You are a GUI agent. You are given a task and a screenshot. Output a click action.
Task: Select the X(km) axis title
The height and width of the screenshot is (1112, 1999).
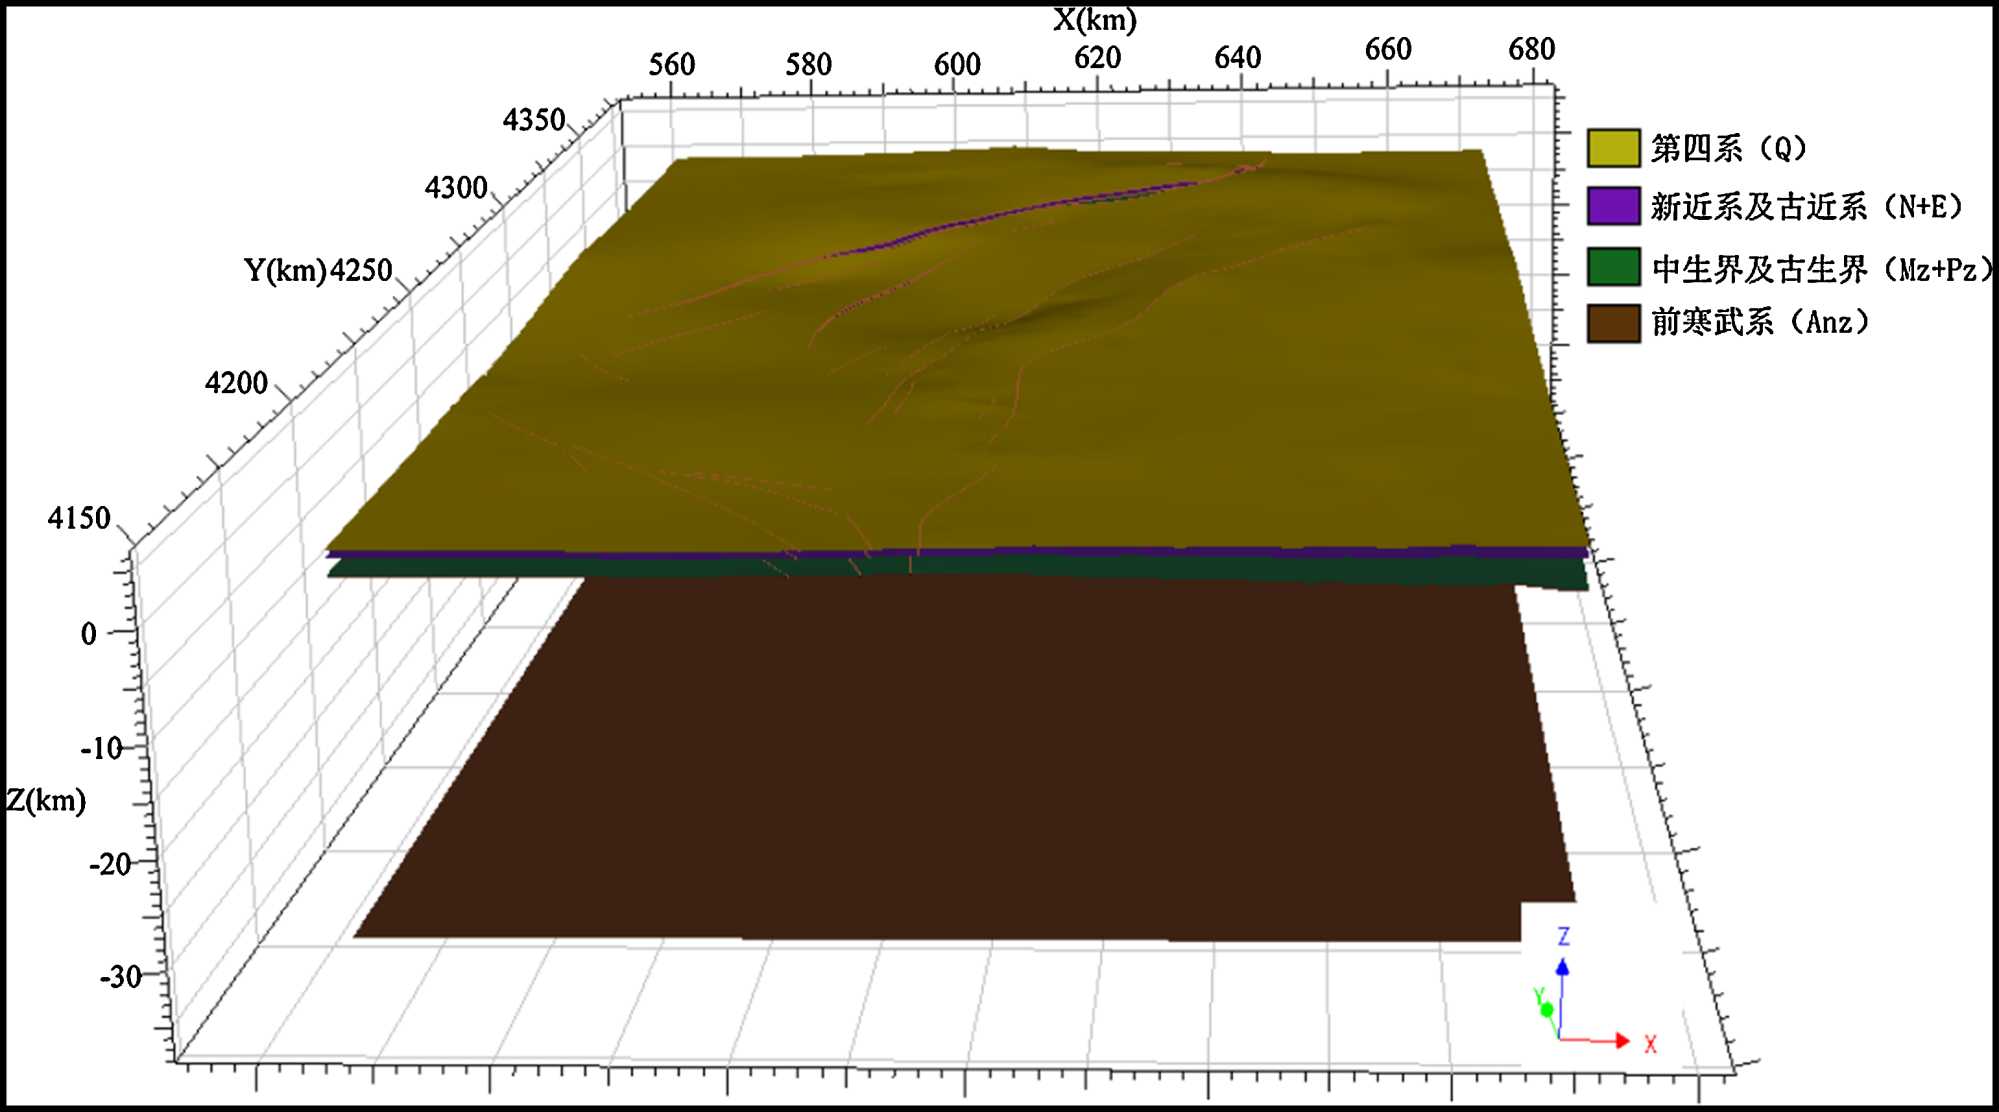[x=1095, y=20]
